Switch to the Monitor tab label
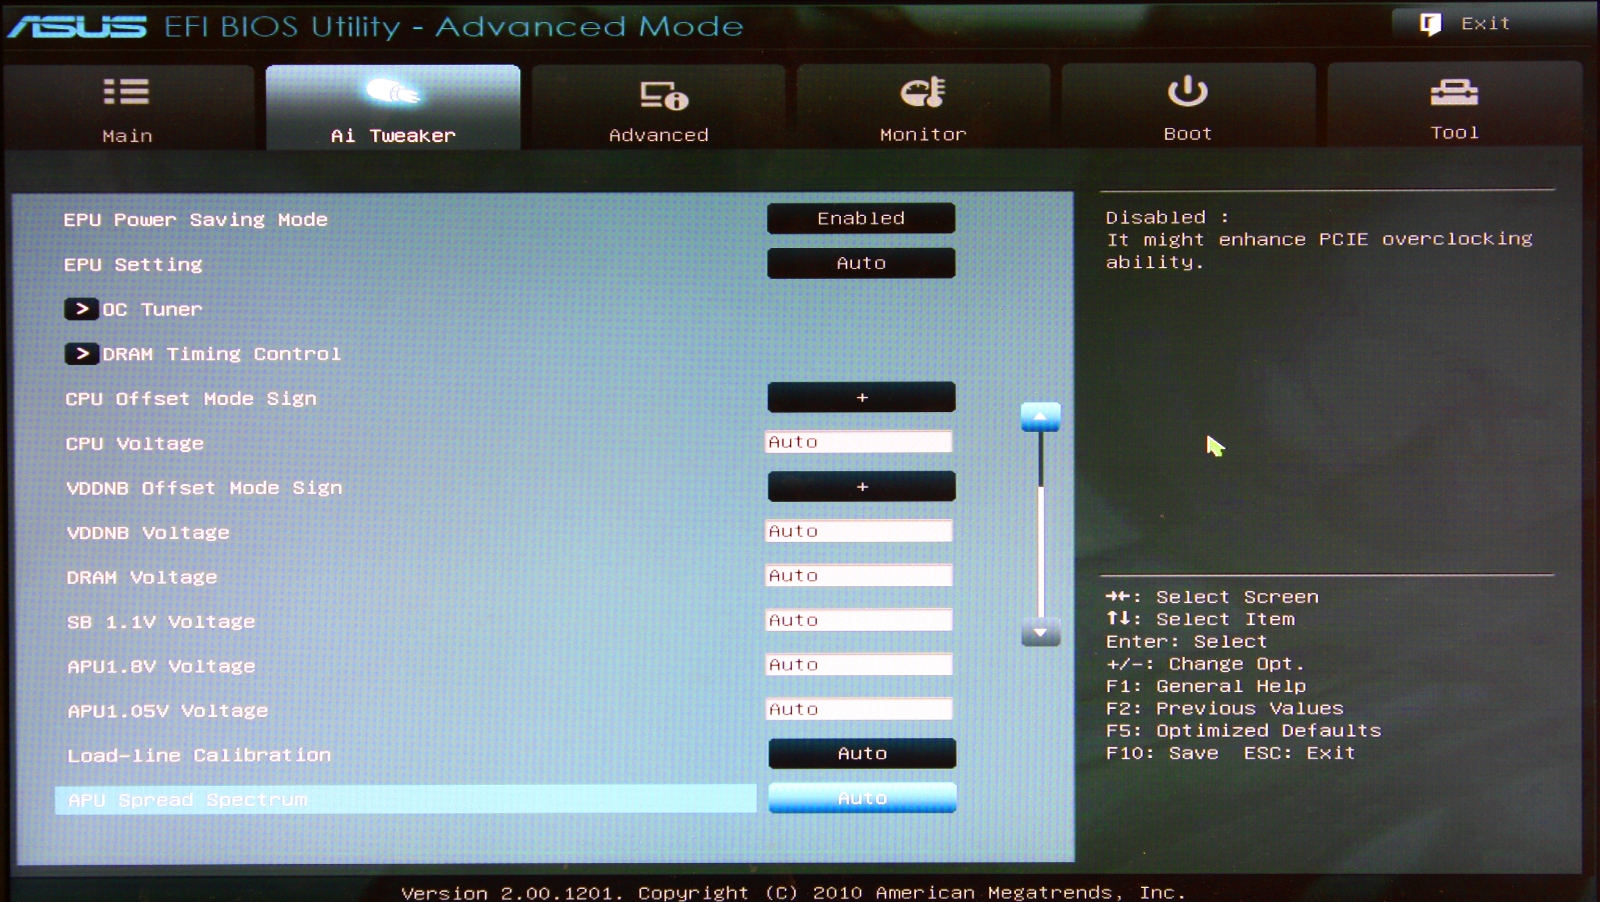The width and height of the screenshot is (1600, 902). click(922, 134)
